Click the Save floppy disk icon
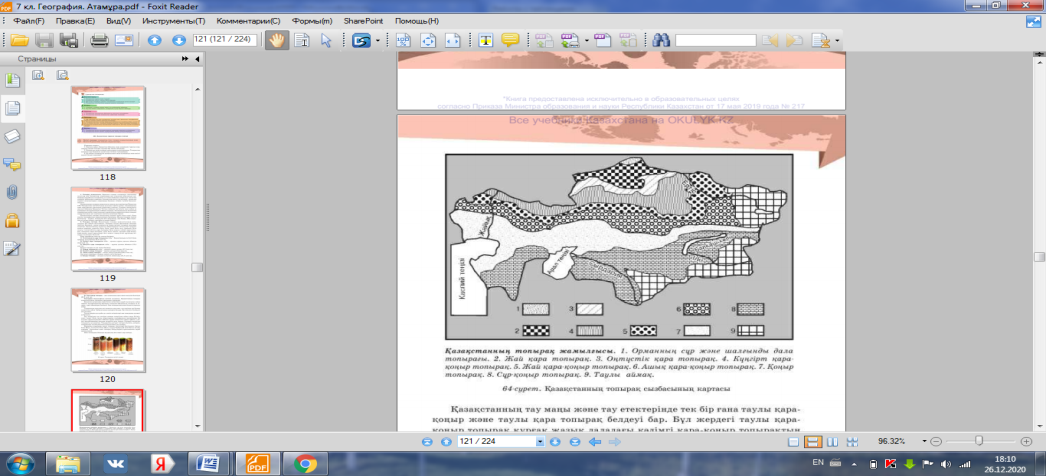This screenshot has width=1046, height=476. coord(44,40)
